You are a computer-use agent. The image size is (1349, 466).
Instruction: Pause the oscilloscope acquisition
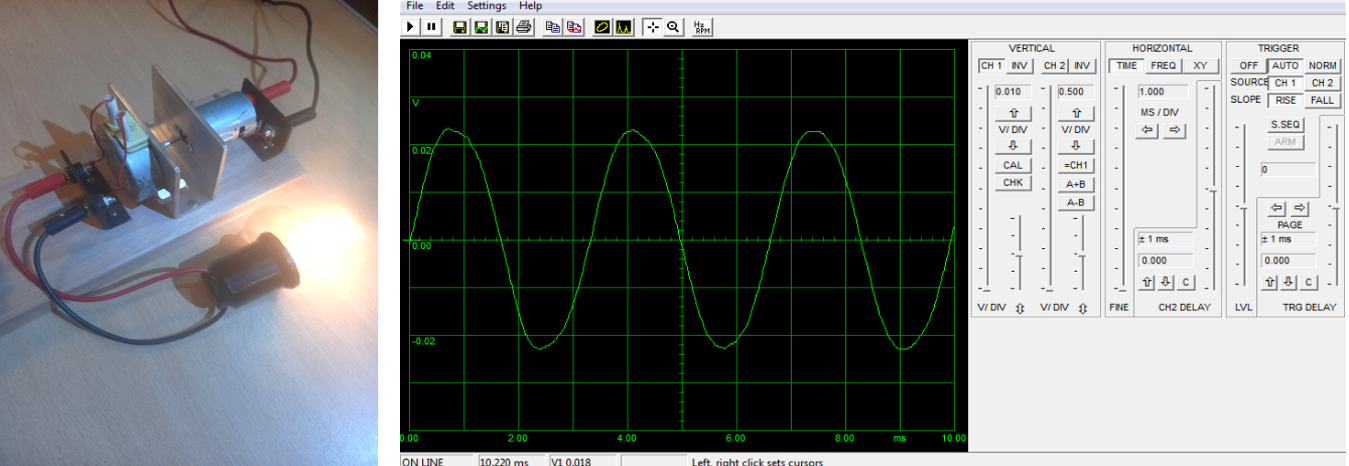click(x=431, y=27)
